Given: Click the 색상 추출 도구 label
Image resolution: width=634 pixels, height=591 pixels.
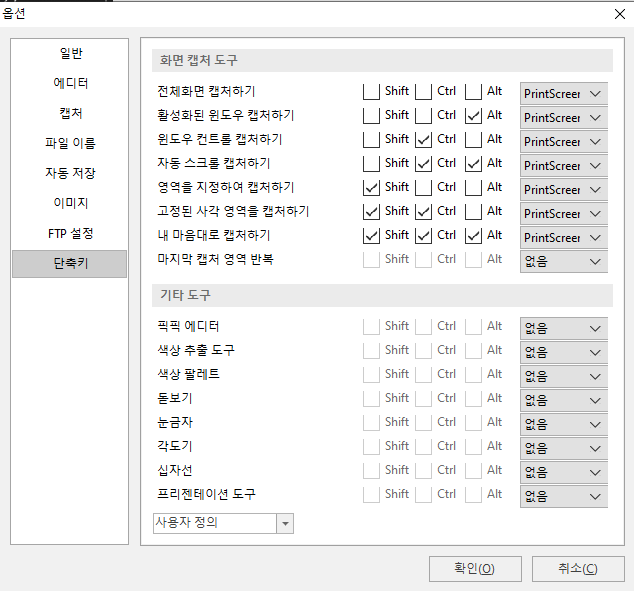Looking at the screenshot, I should [x=196, y=350].
